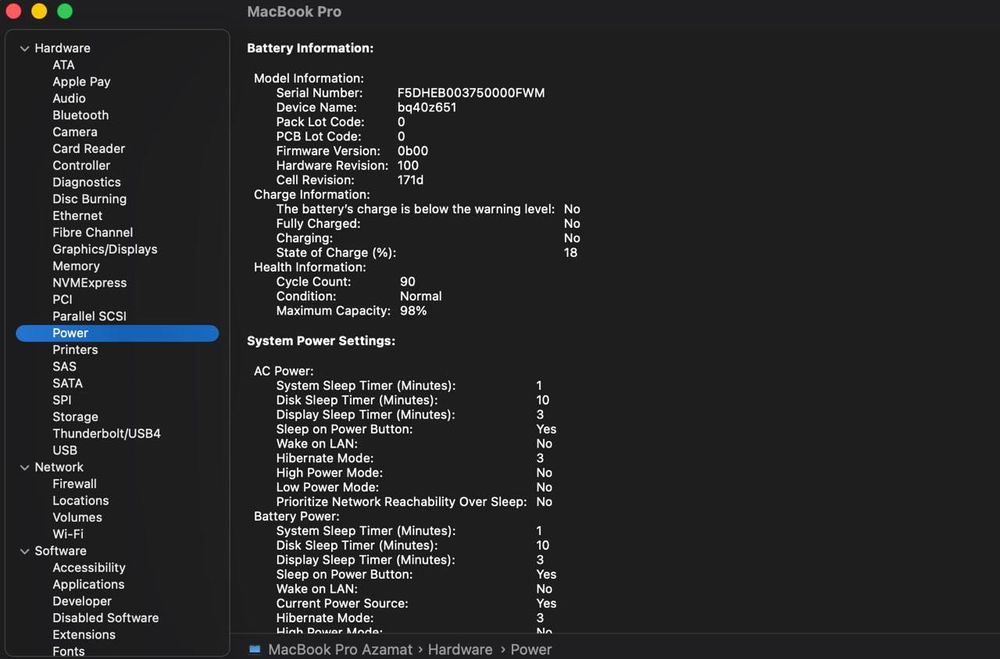Collapse the Hardware section chevron
The width and height of the screenshot is (1000, 659).
25,48
